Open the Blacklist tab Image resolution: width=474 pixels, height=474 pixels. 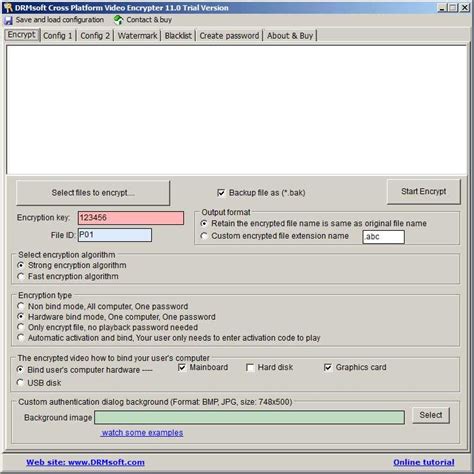[178, 36]
